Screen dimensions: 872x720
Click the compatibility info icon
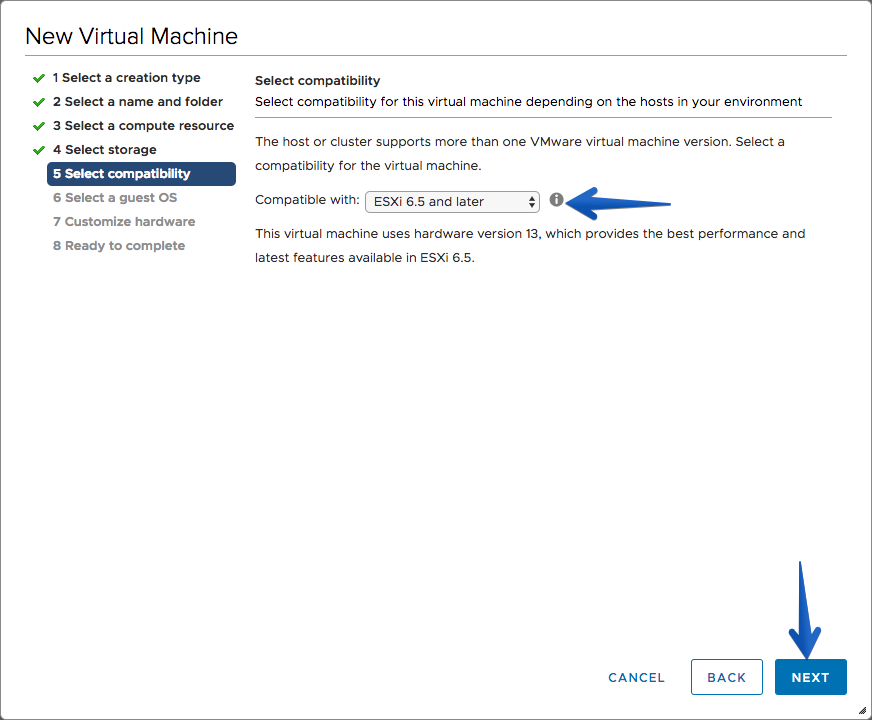point(556,200)
